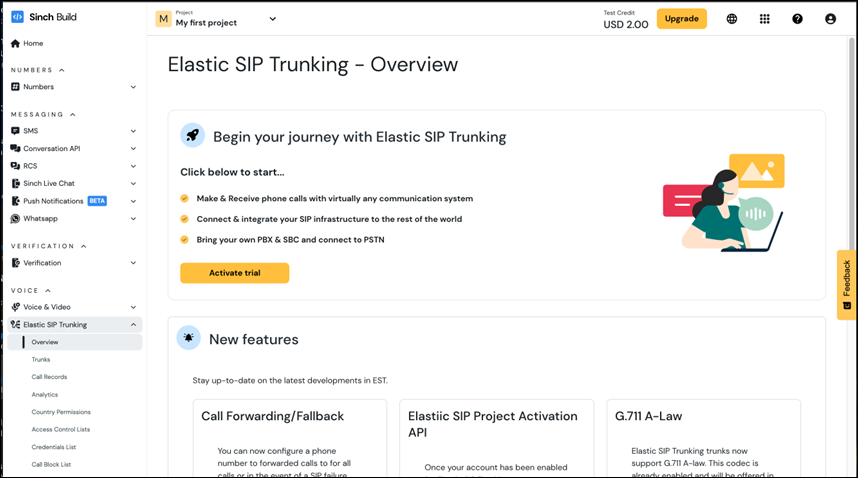Expand the Conversation API section

point(133,149)
